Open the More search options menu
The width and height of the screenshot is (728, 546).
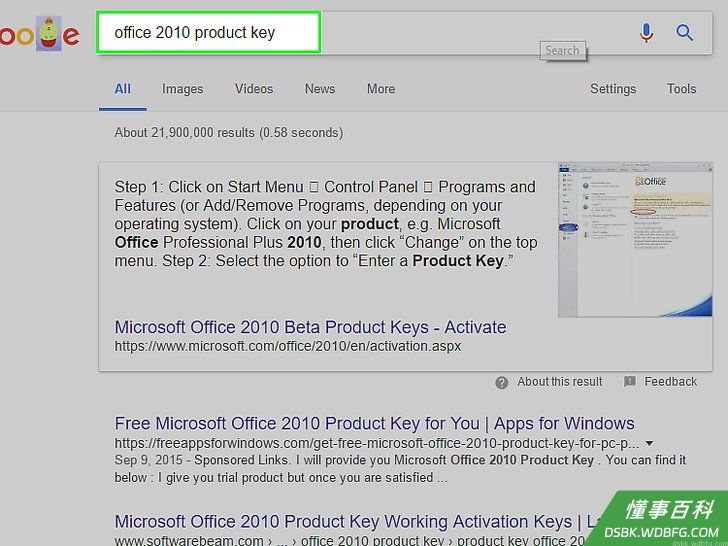click(381, 89)
